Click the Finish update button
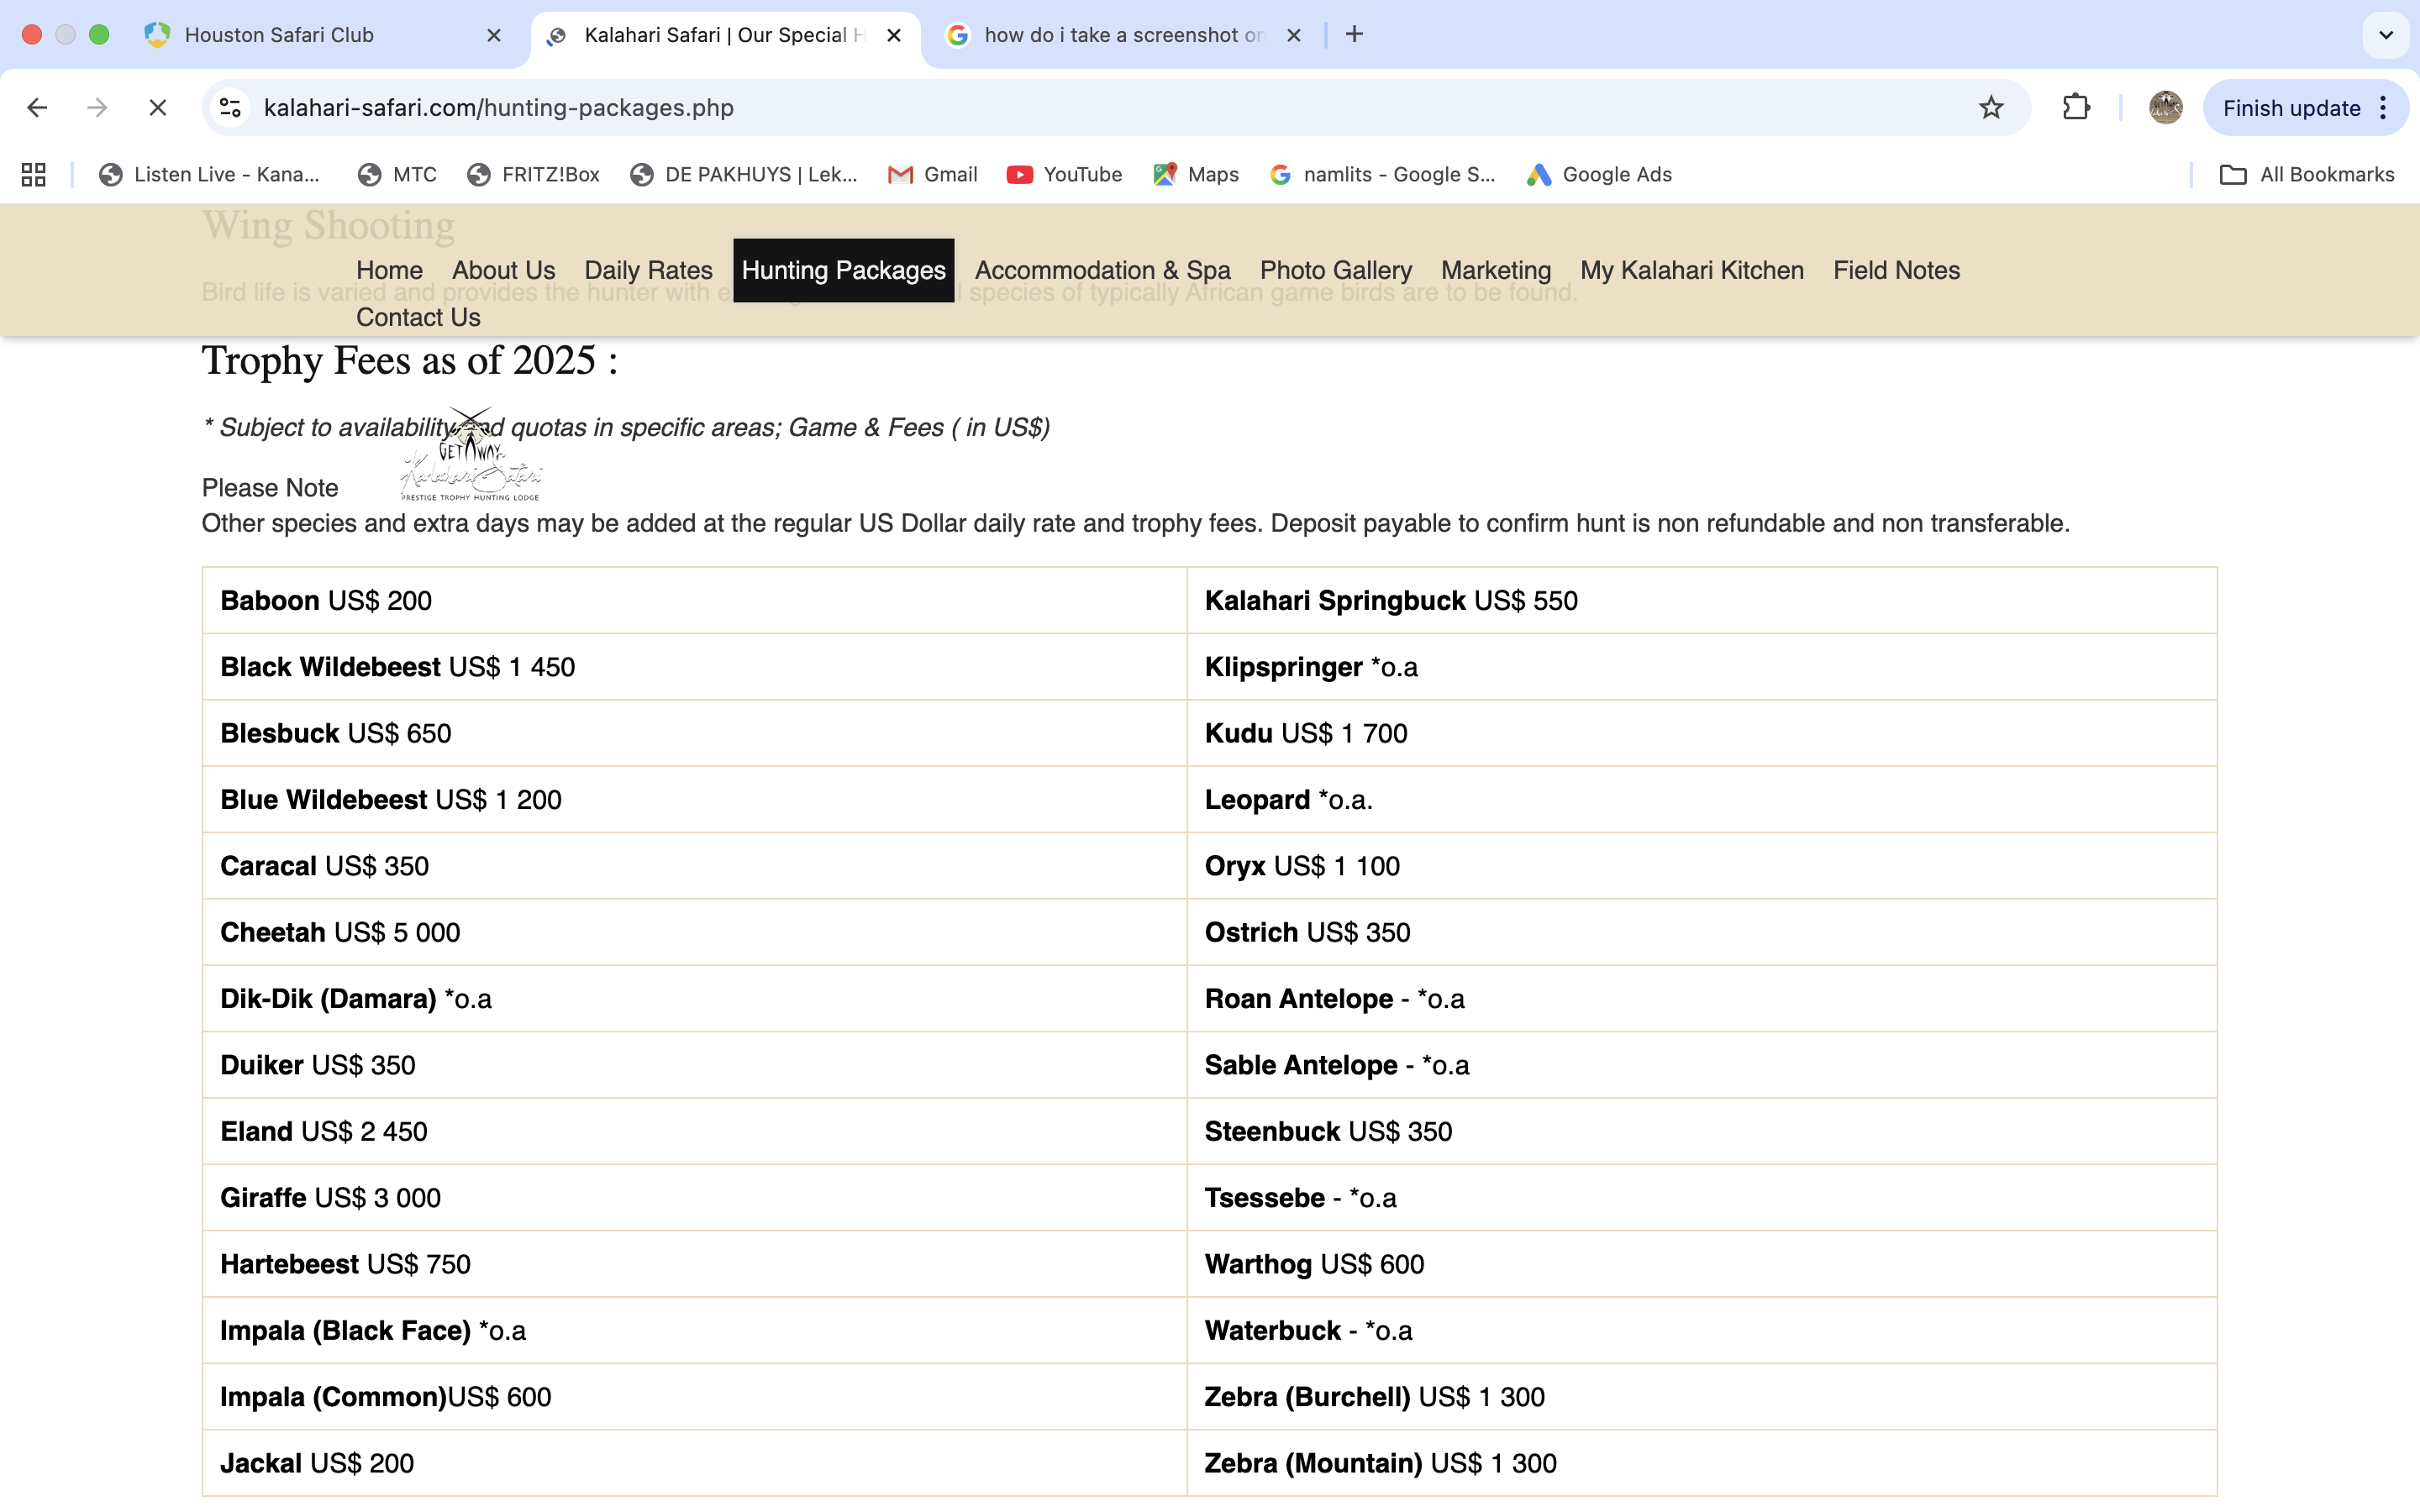 pos(2305,108)
